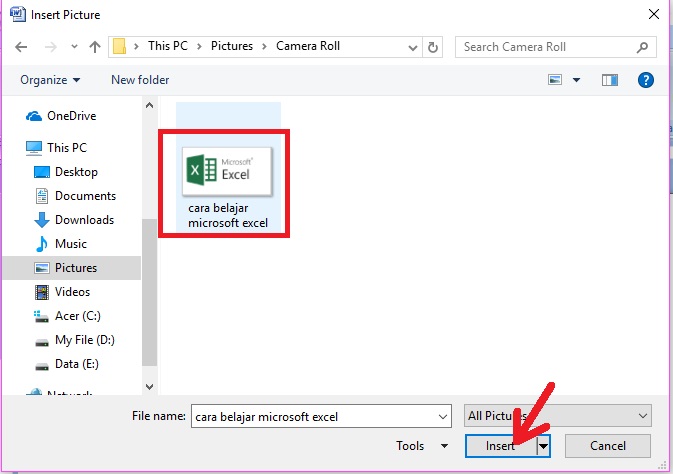
Task: Refresh the Camera Roll folder
Action: [433, 47]
